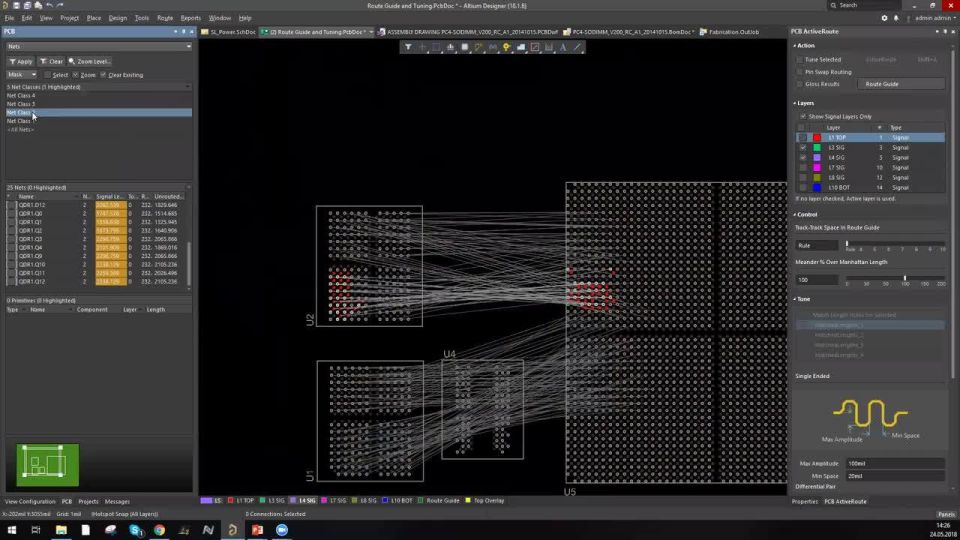Collapse the Control section
Viewport: 960px width, 540px height.
pyautogui.click(x=795, y=215)
